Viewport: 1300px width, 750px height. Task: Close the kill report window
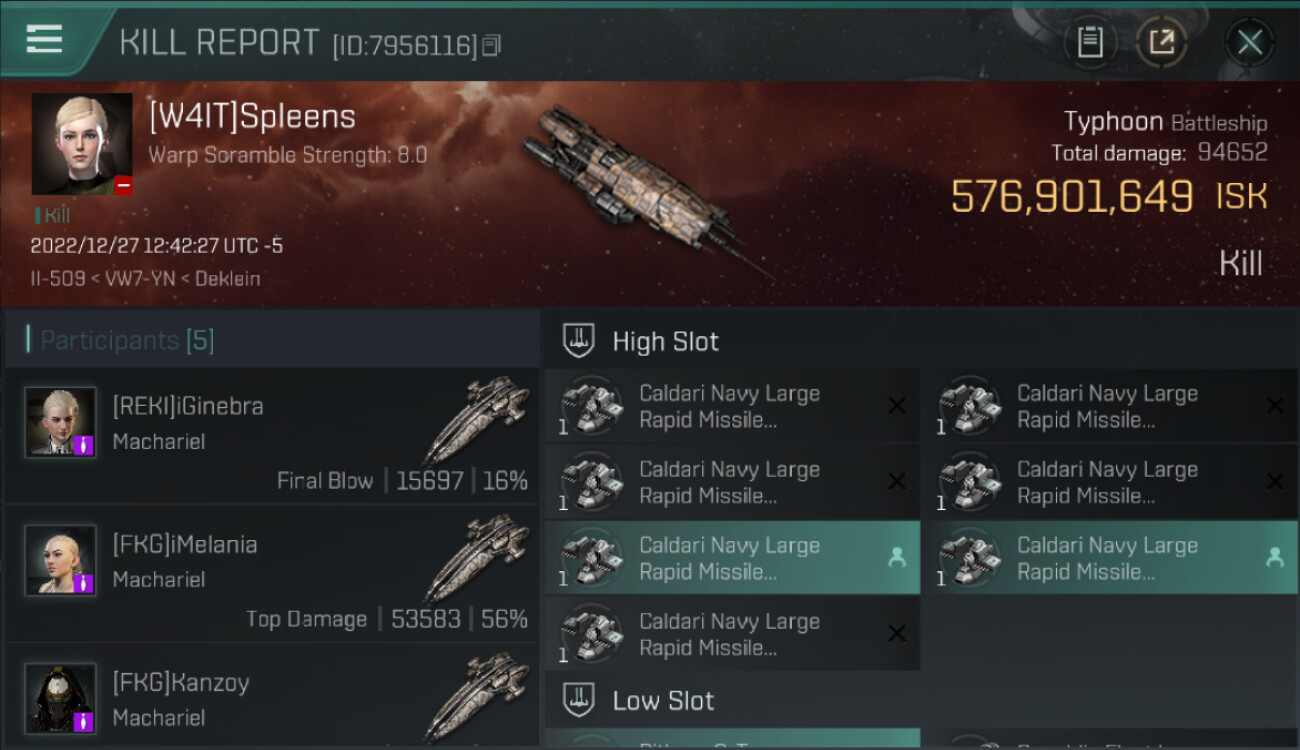(1249, 42)
